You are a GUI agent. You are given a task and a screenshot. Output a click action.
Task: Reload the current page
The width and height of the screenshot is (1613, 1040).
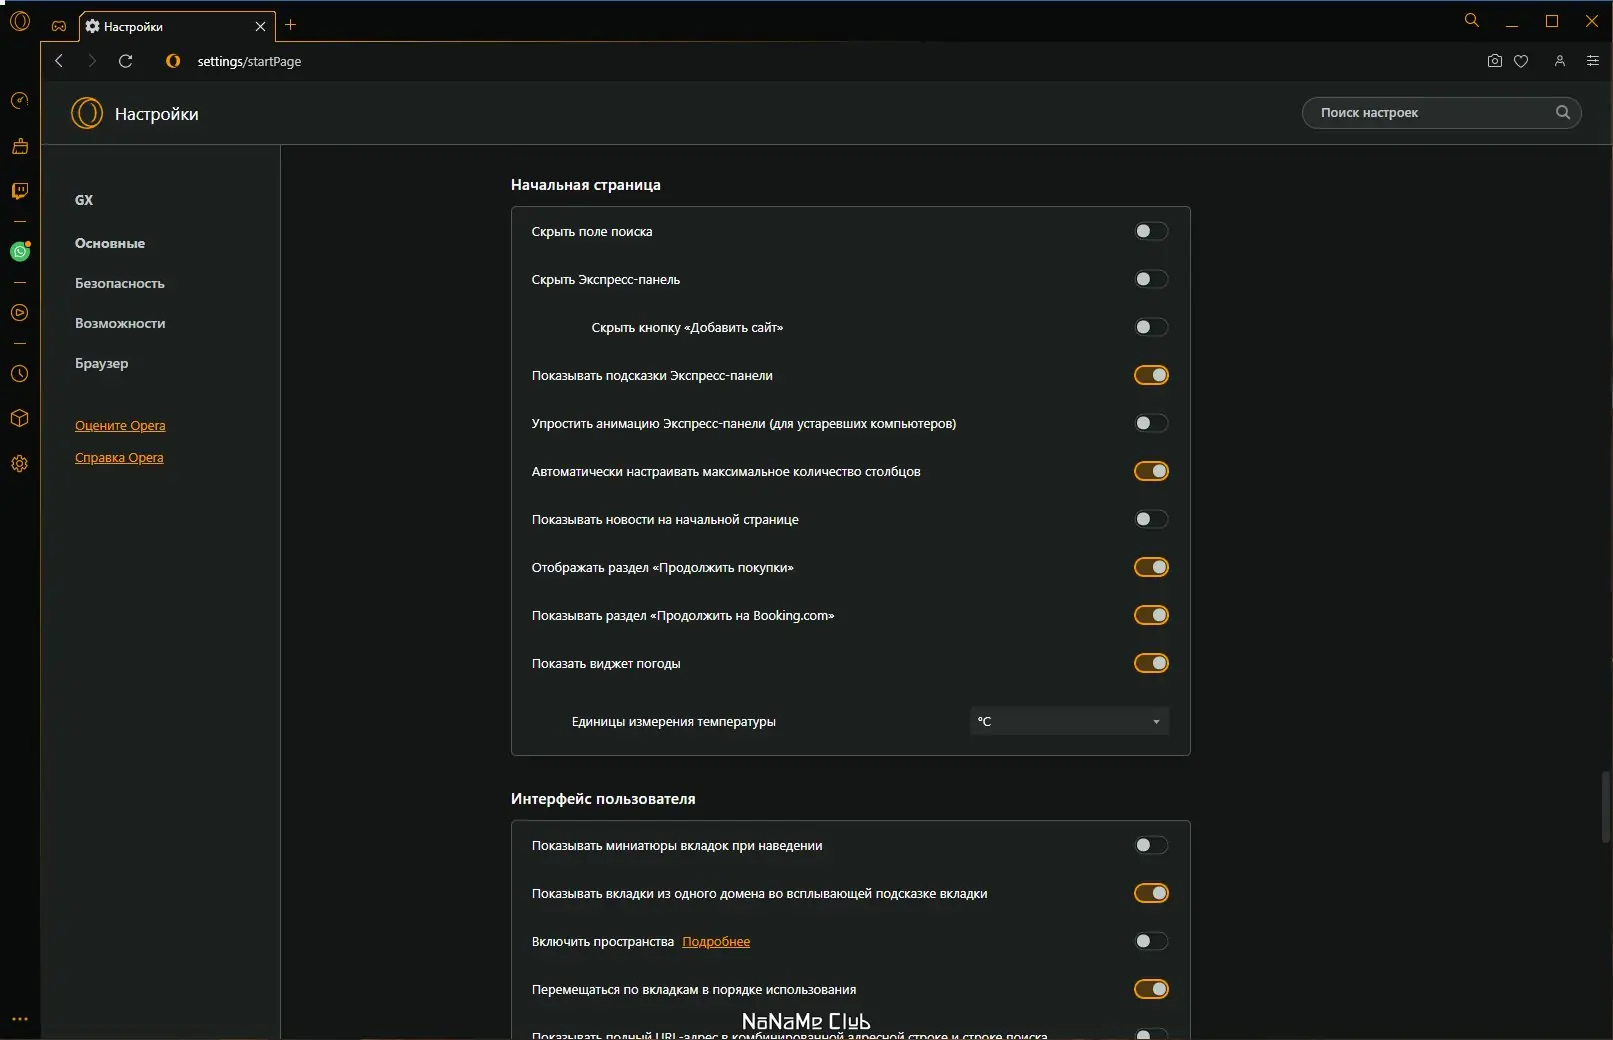click(125, 61)
